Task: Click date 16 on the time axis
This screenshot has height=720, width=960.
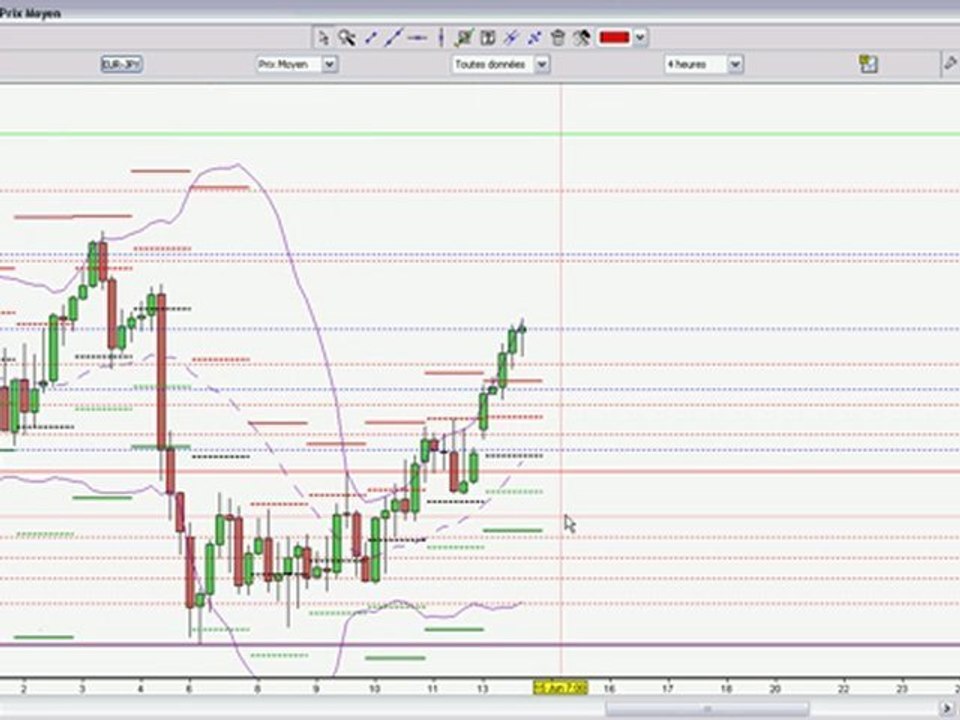Action: click(x=609, y=688)
